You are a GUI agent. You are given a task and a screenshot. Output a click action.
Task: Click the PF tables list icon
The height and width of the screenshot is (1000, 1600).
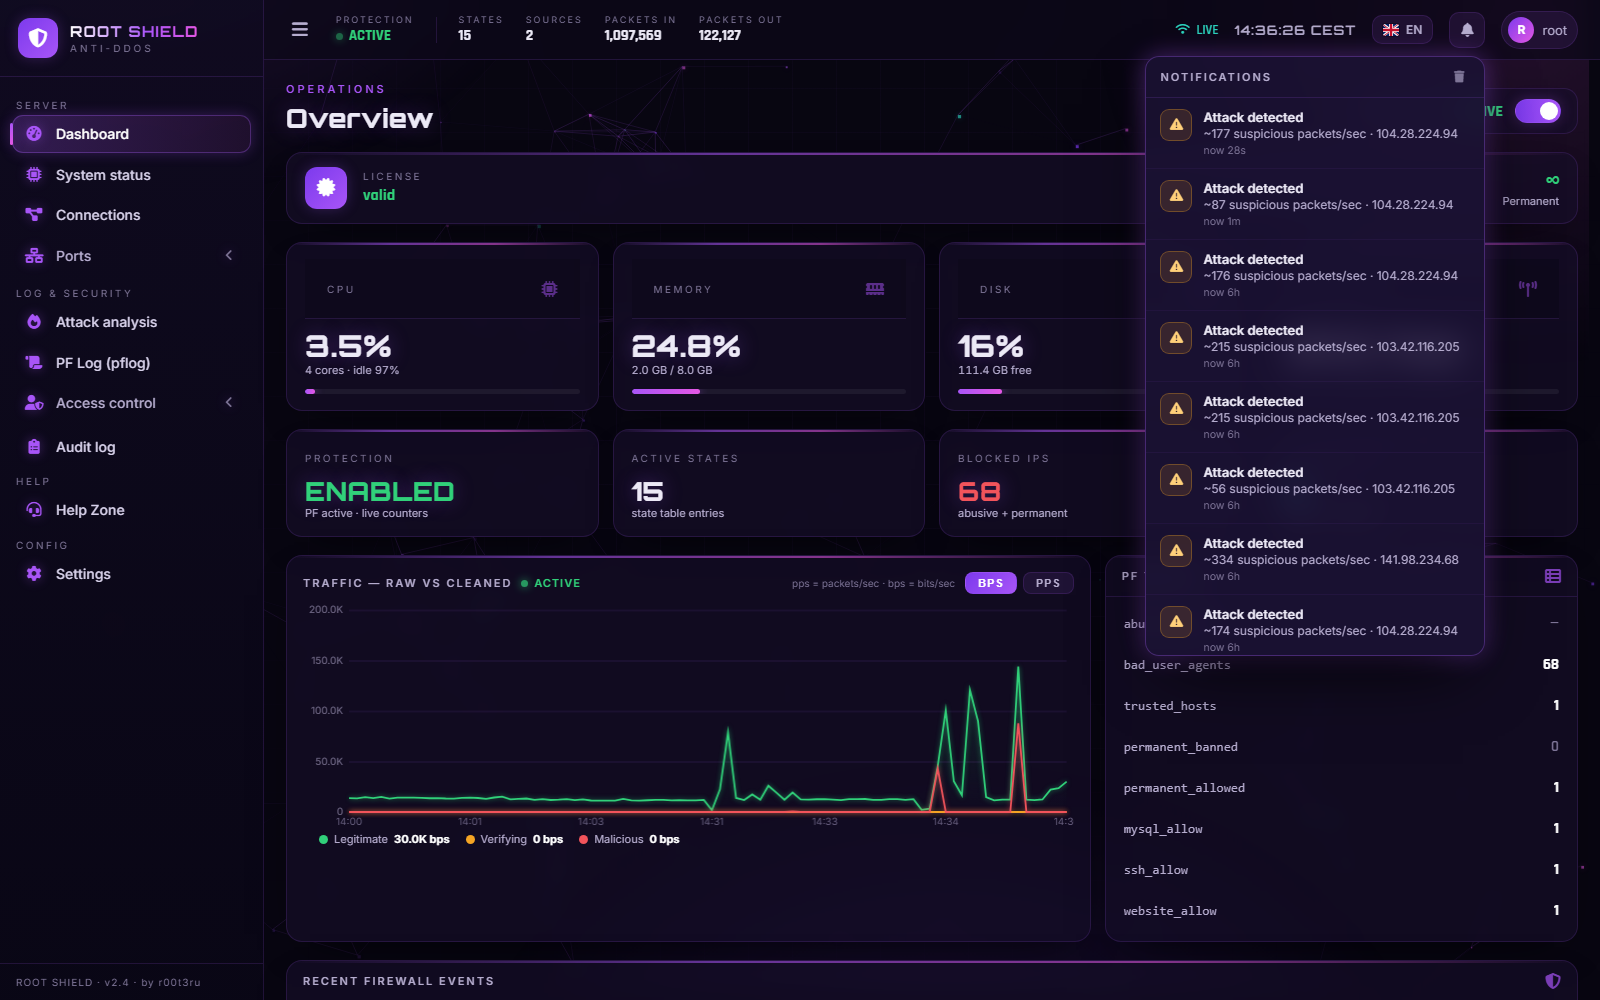(x=1553, y=576)
